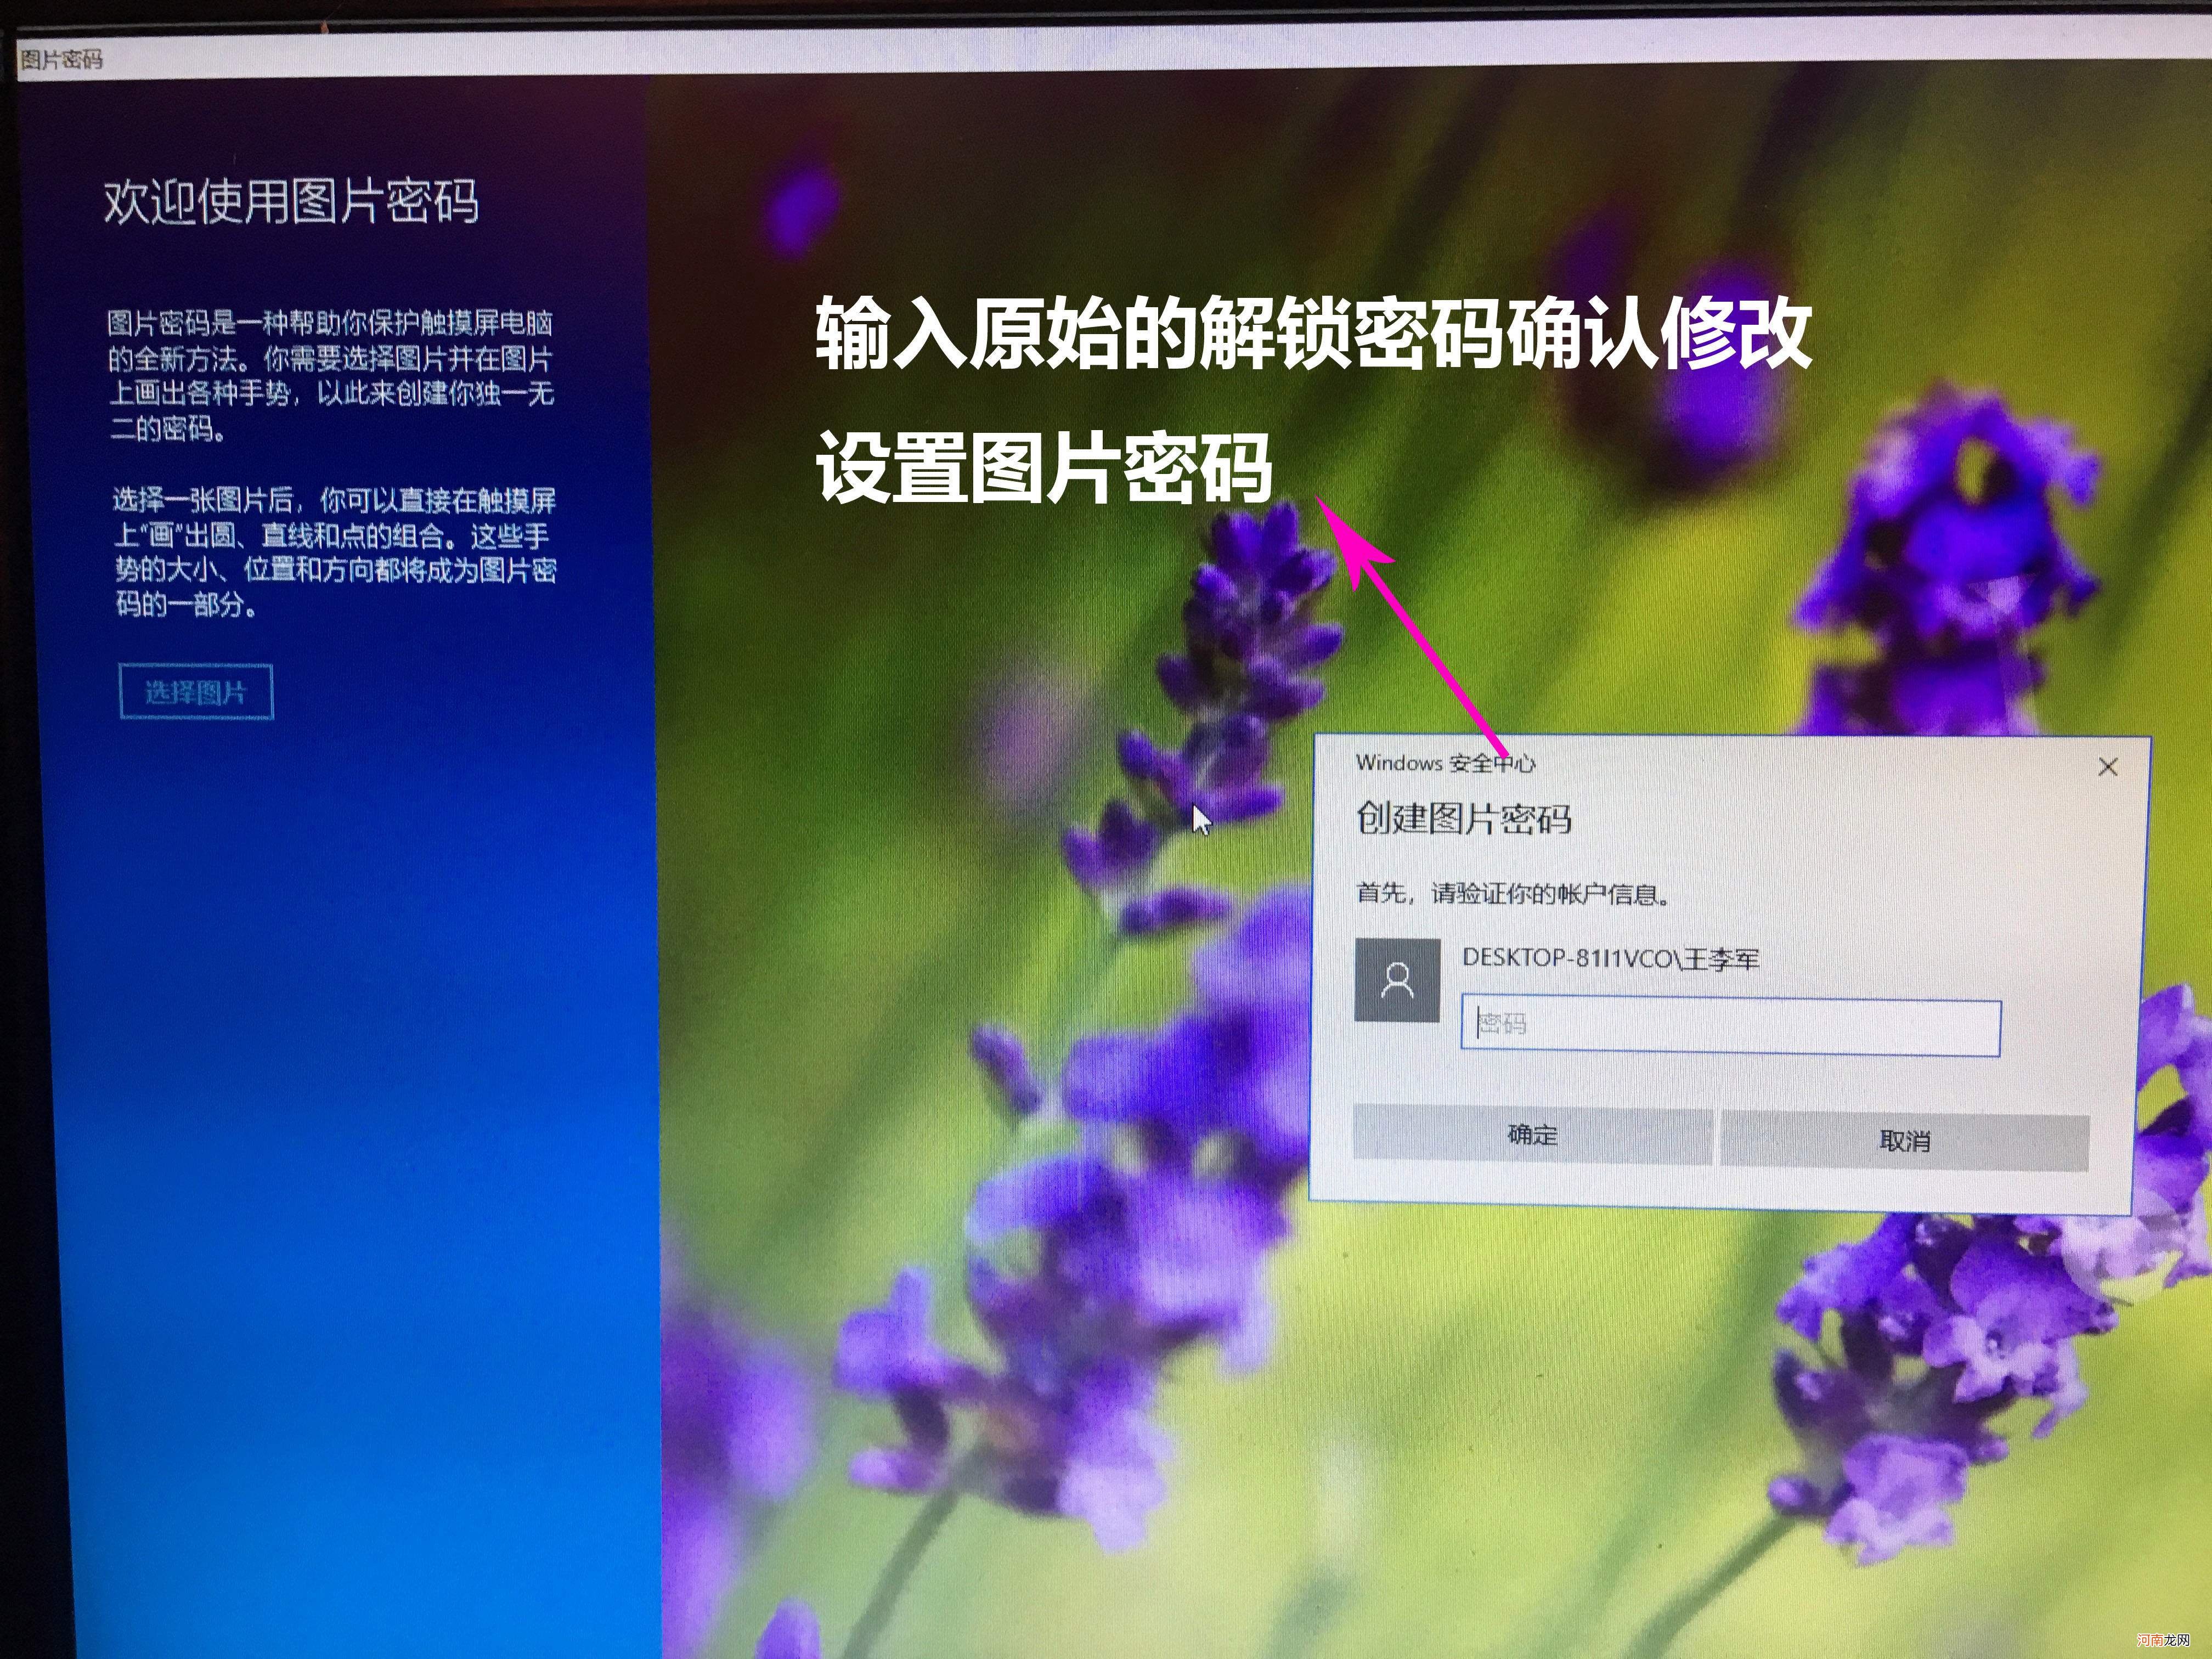The height and width of the screenshot is (1659, 2212).
Task: Click the 选择图片 button
Action: point(196,691)
